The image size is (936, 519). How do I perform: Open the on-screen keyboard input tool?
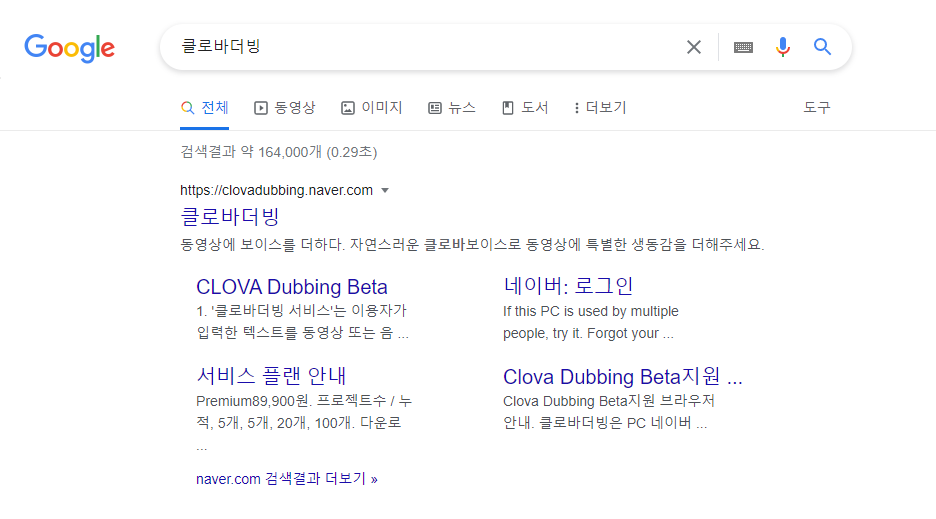743,47
